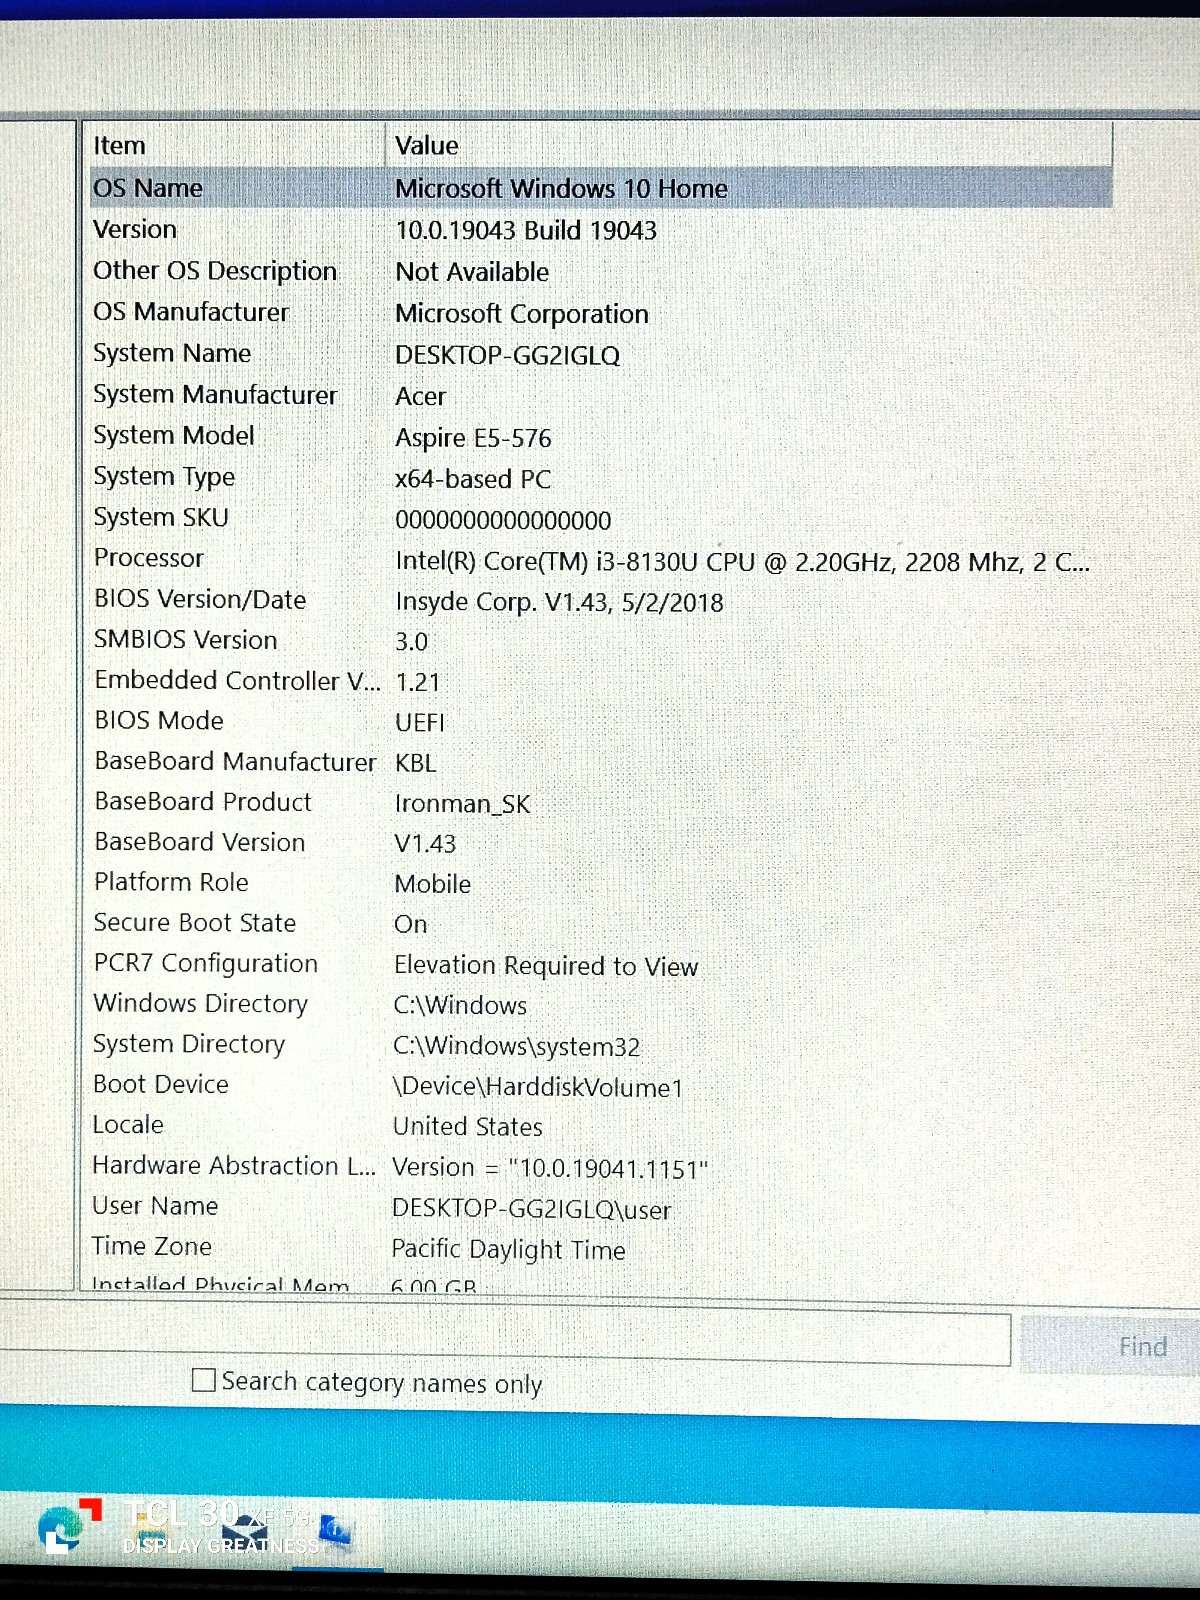The height and width of the screenshot is (1600, 1200).
Task: Open the Mail app on the taskbar
Action: click(x=245, y=1531)
